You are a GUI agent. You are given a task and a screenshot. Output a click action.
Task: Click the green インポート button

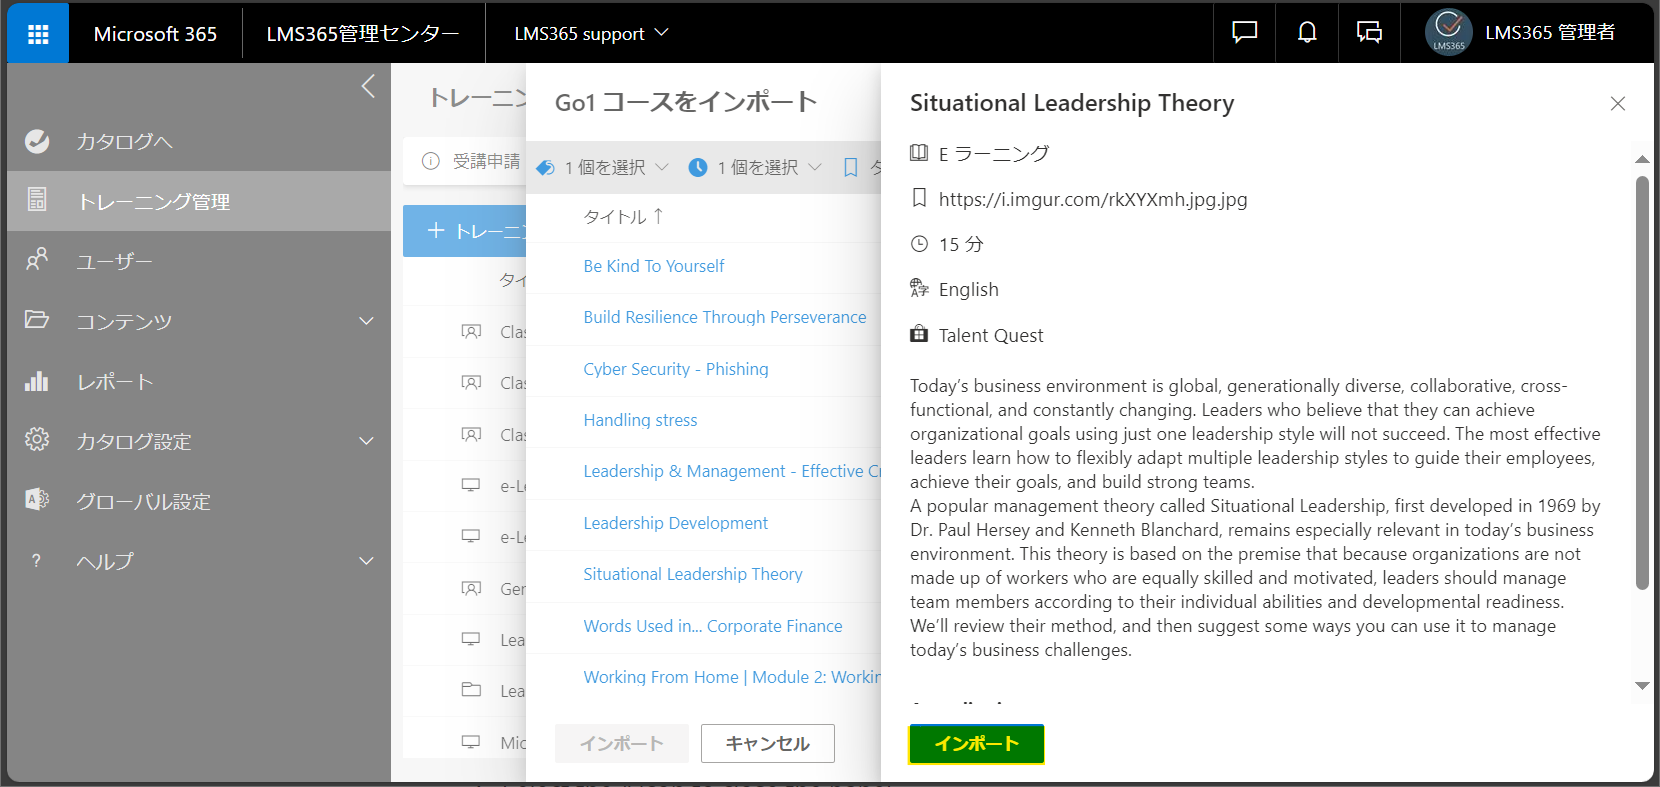pyautogui.click(x=977, y=744)
